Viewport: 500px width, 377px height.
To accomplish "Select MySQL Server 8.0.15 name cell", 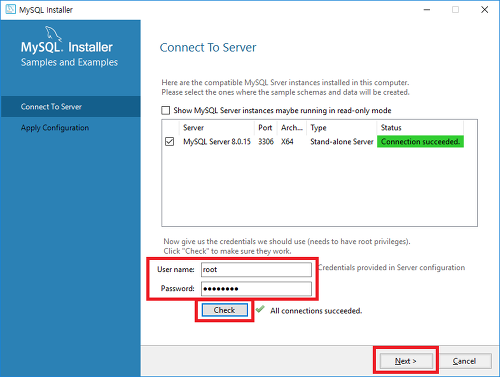I will point(217,142).
